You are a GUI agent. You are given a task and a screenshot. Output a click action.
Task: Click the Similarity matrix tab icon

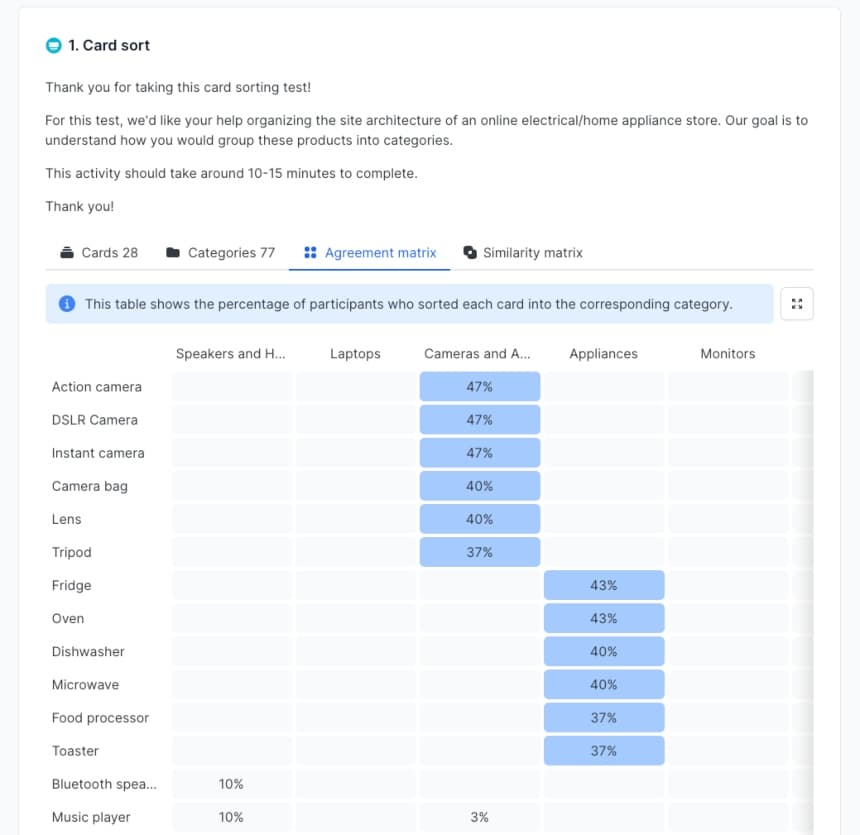[468, 252]
